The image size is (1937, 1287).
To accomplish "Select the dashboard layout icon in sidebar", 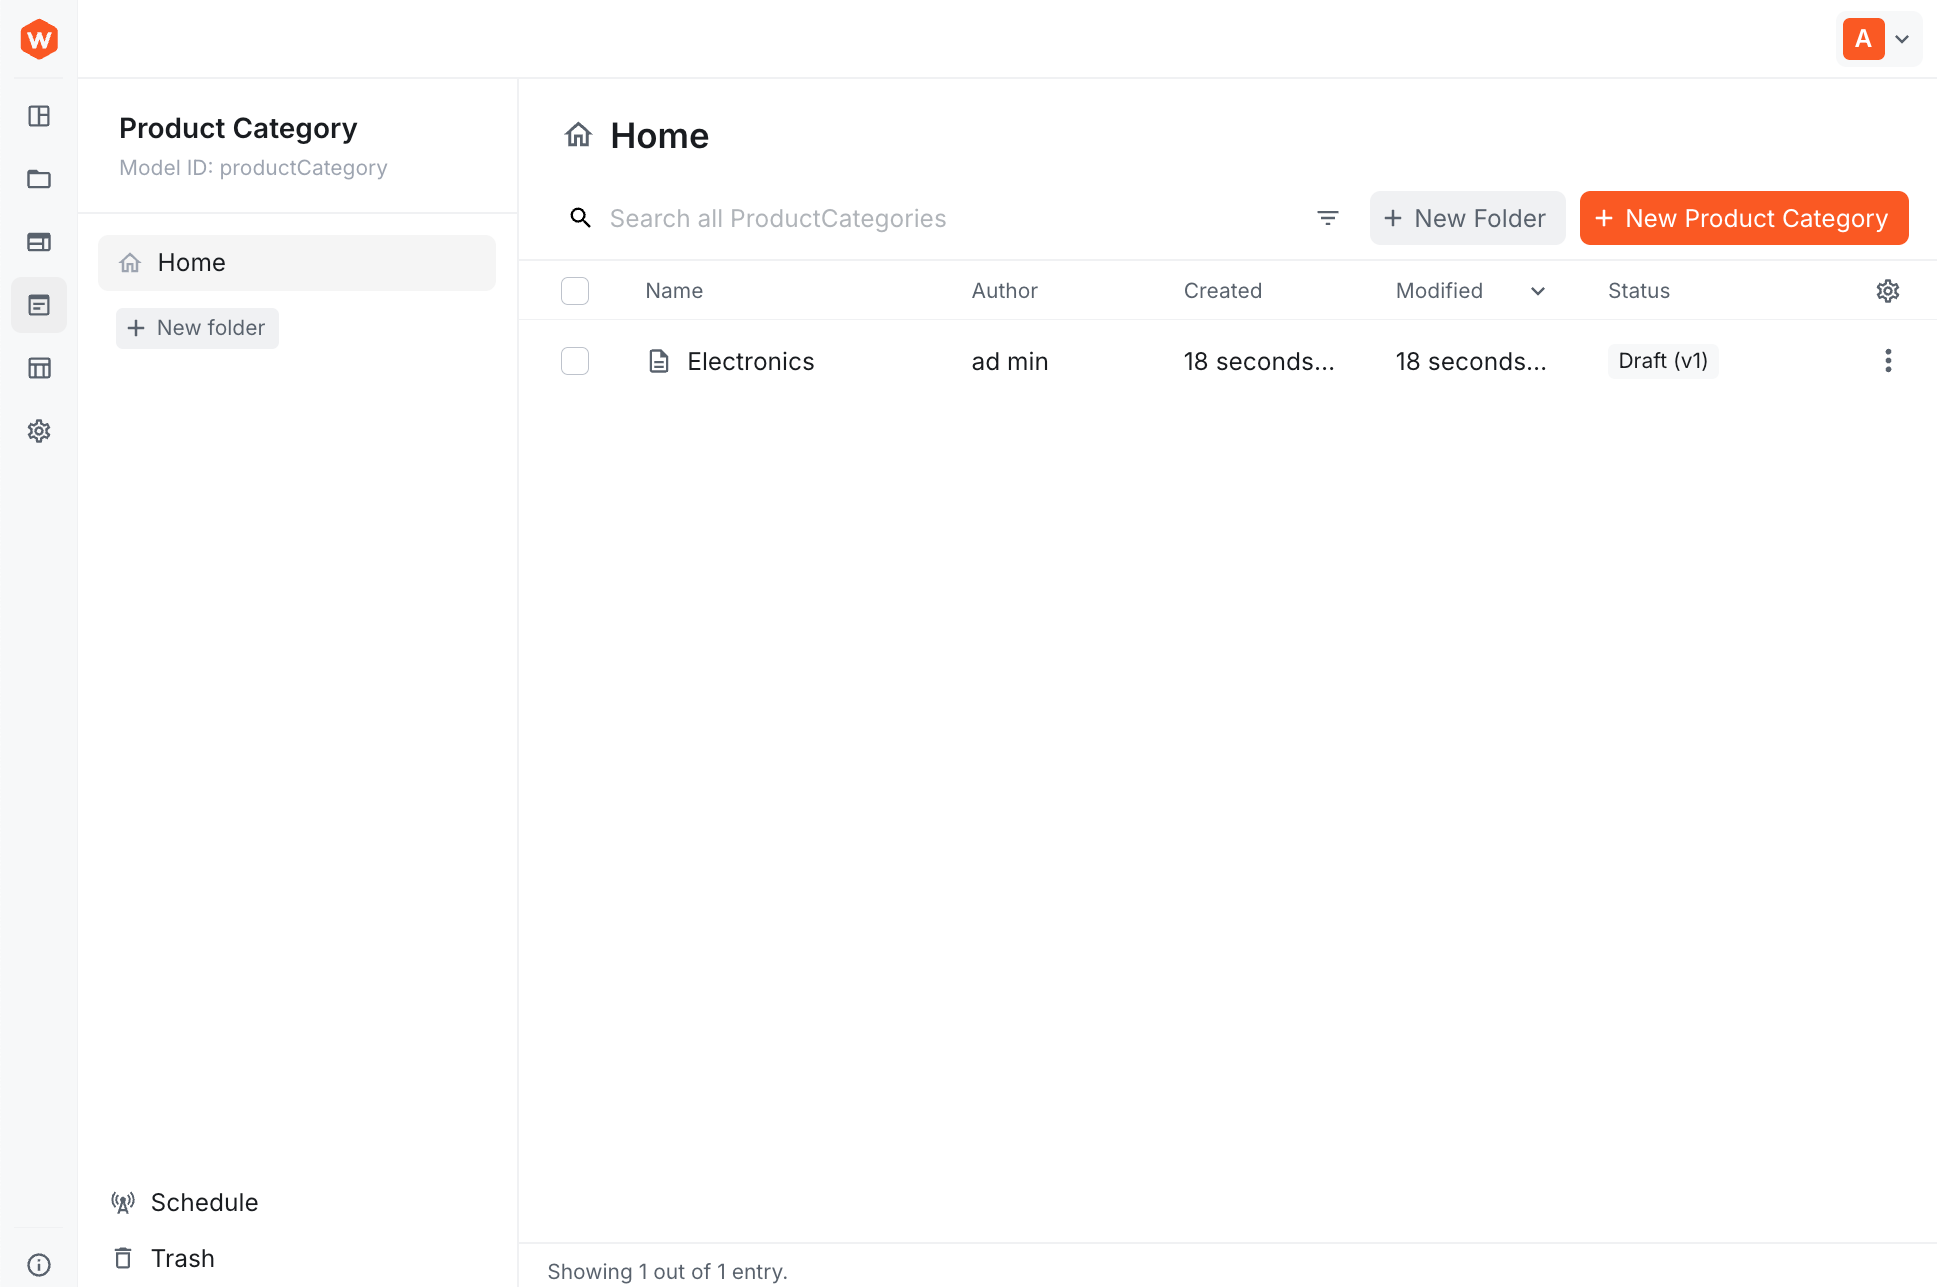I will coord(39,116).
